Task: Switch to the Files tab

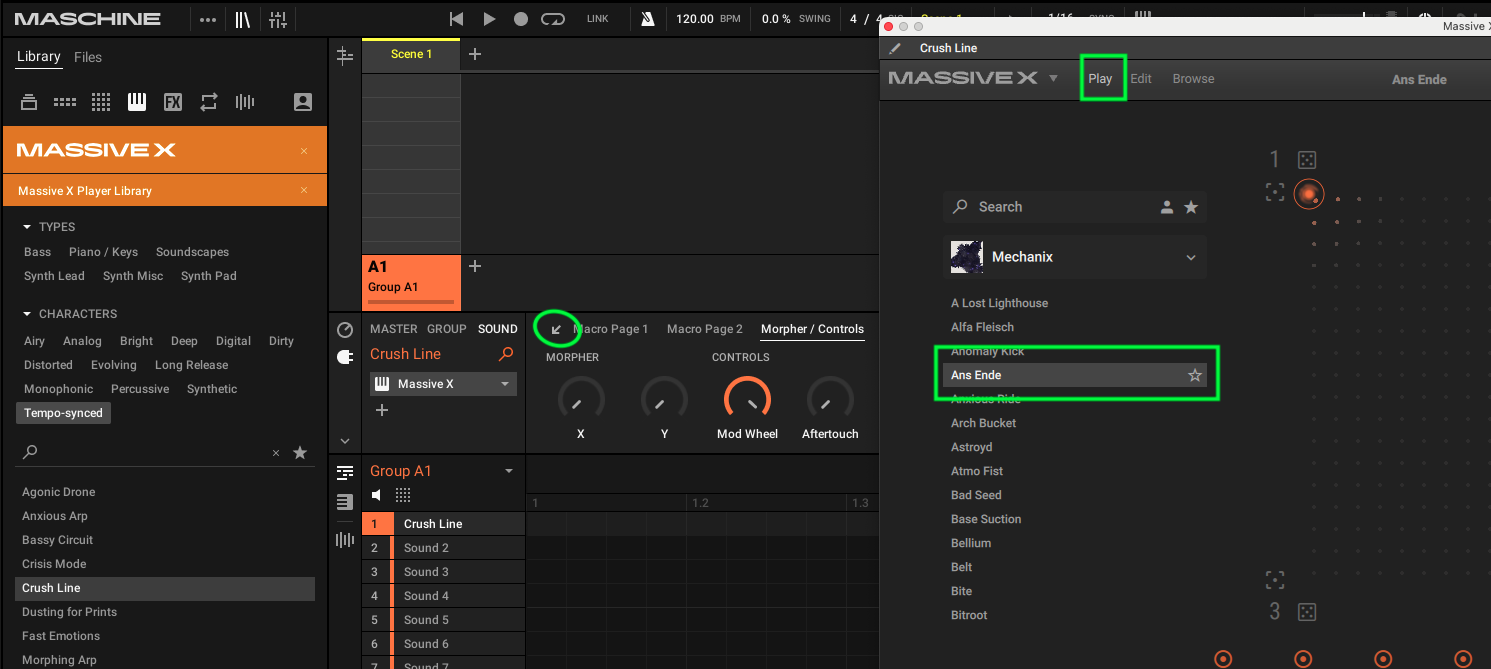Action: (88, 57)
